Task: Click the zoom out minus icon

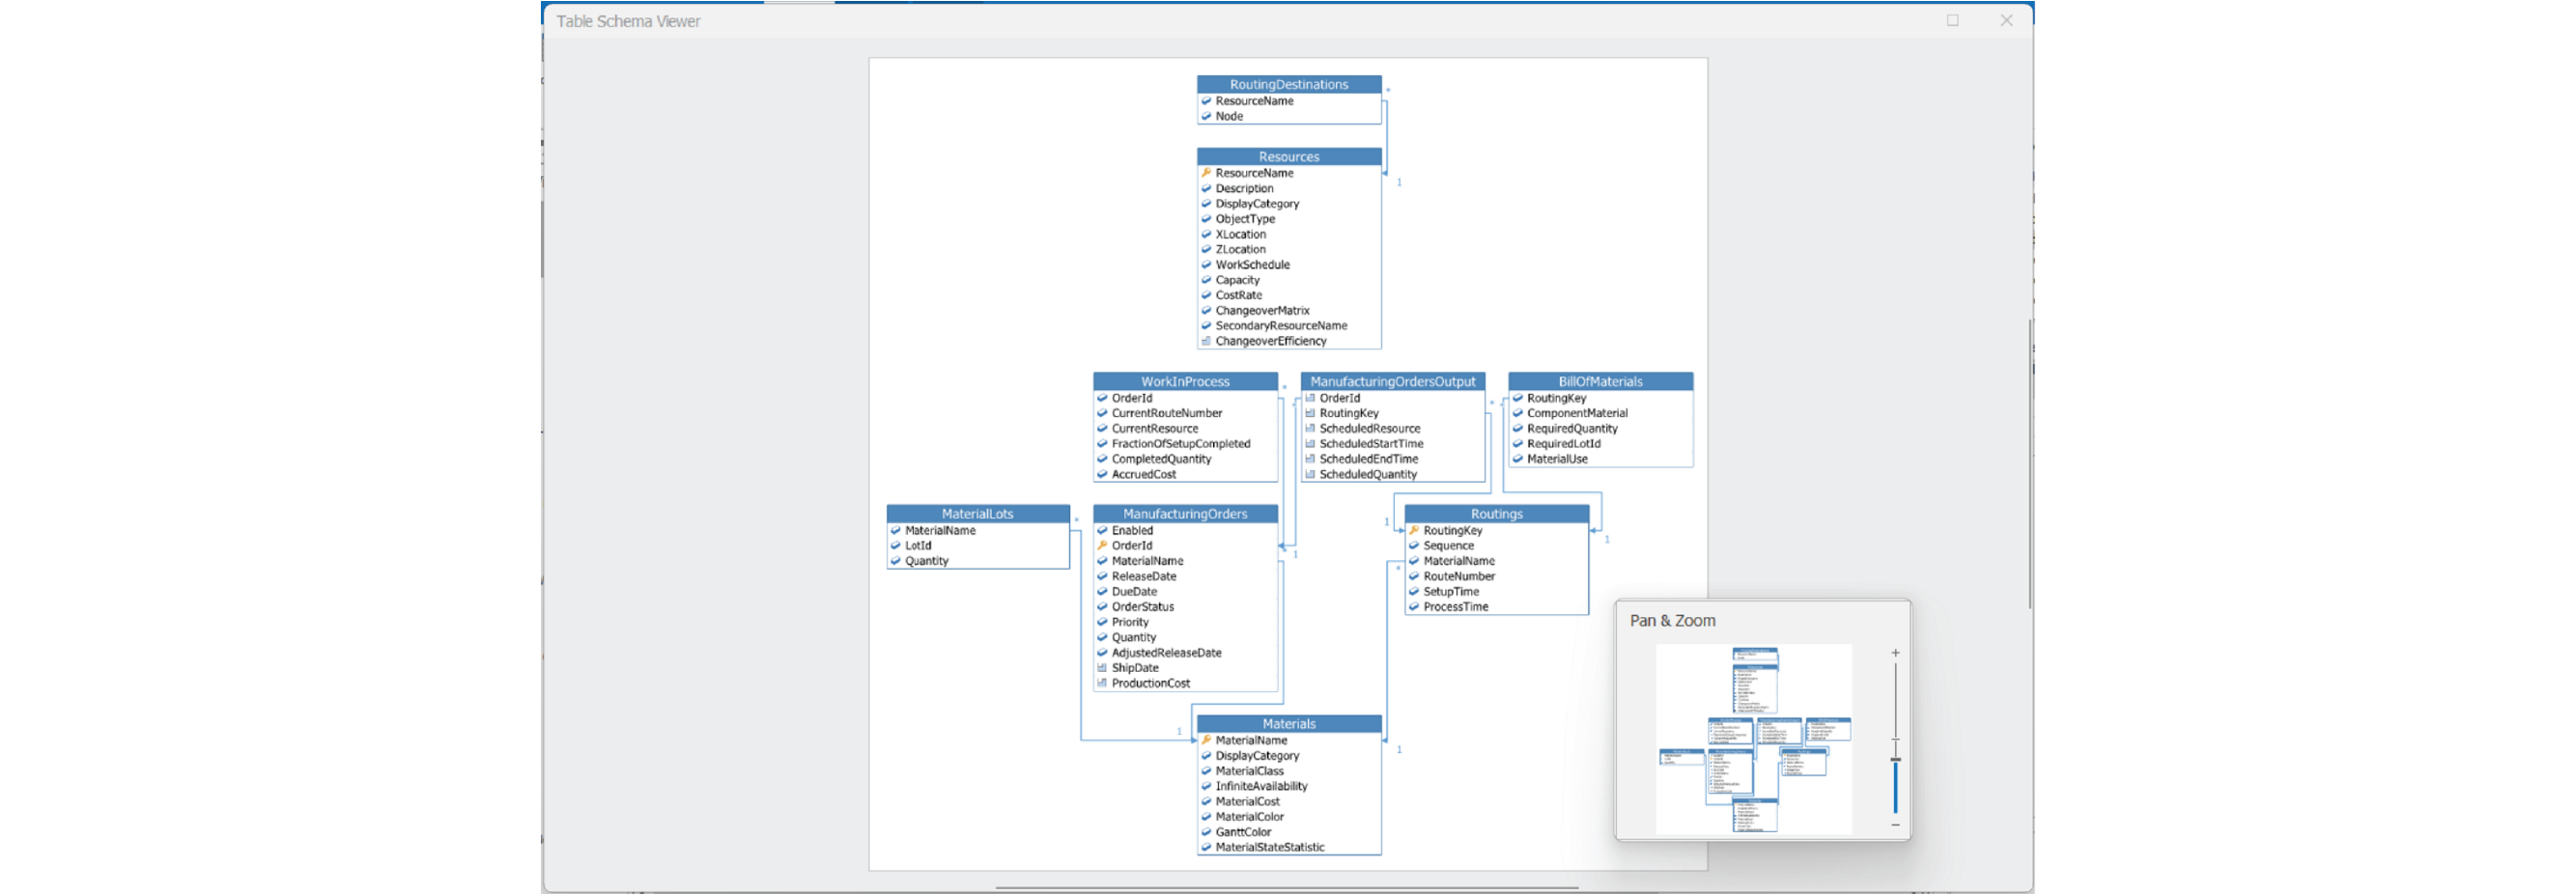Action: (x=1895, y=825)
